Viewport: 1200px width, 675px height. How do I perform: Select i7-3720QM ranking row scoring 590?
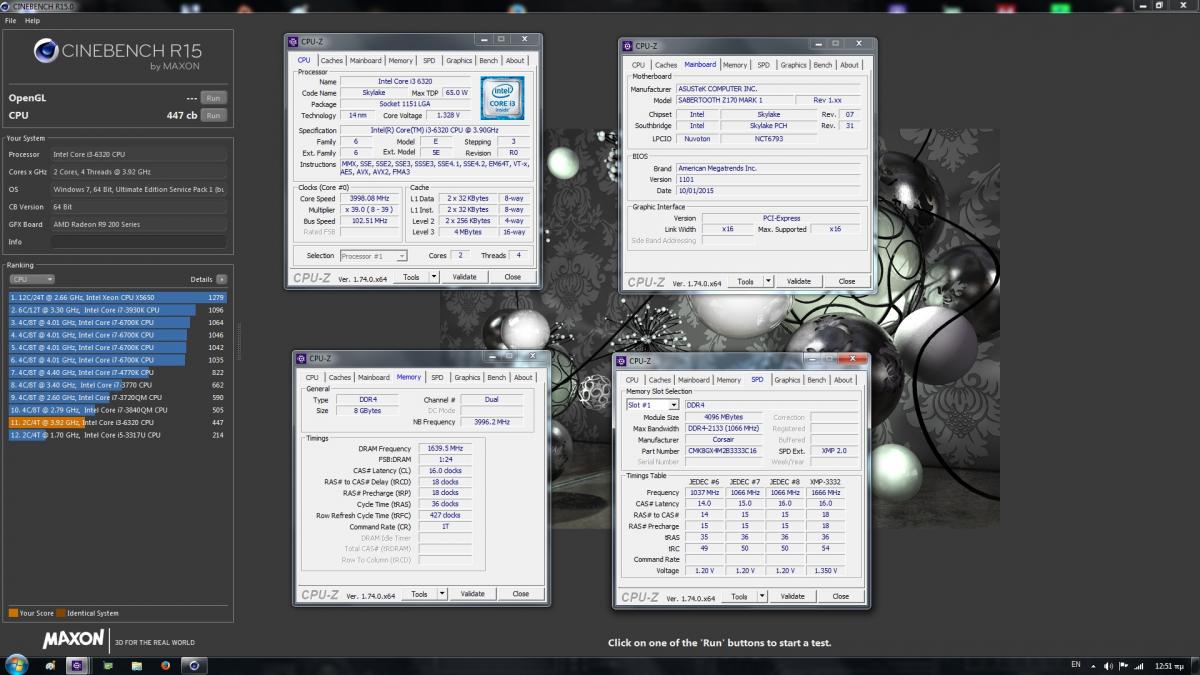(x=118, y=397)
